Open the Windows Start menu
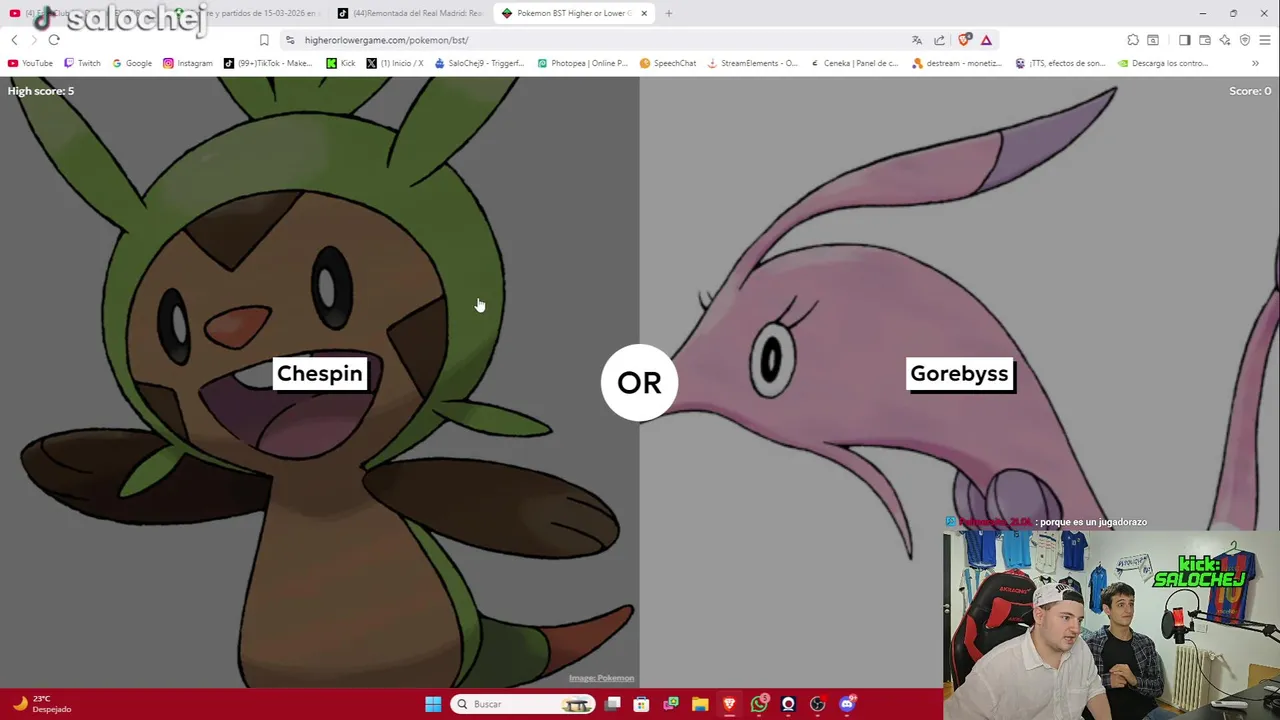The height and width of the screenshot is (720, 1280). 433,704
